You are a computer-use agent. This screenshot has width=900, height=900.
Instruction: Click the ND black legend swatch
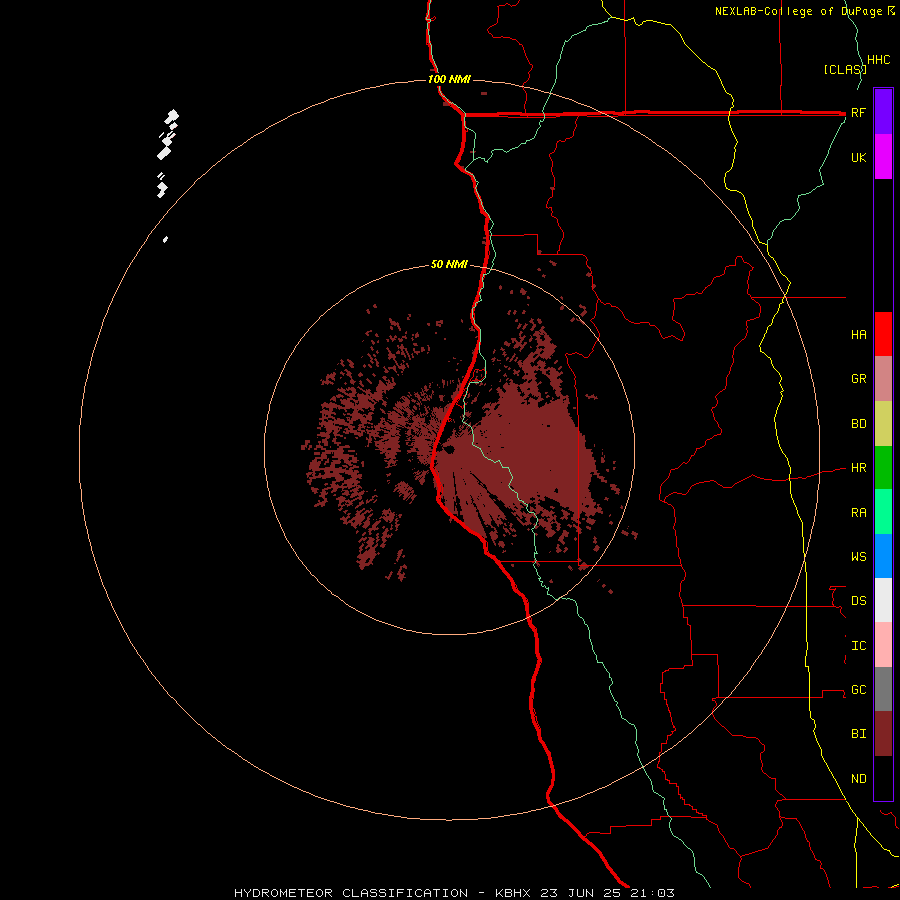coord(883,778)
